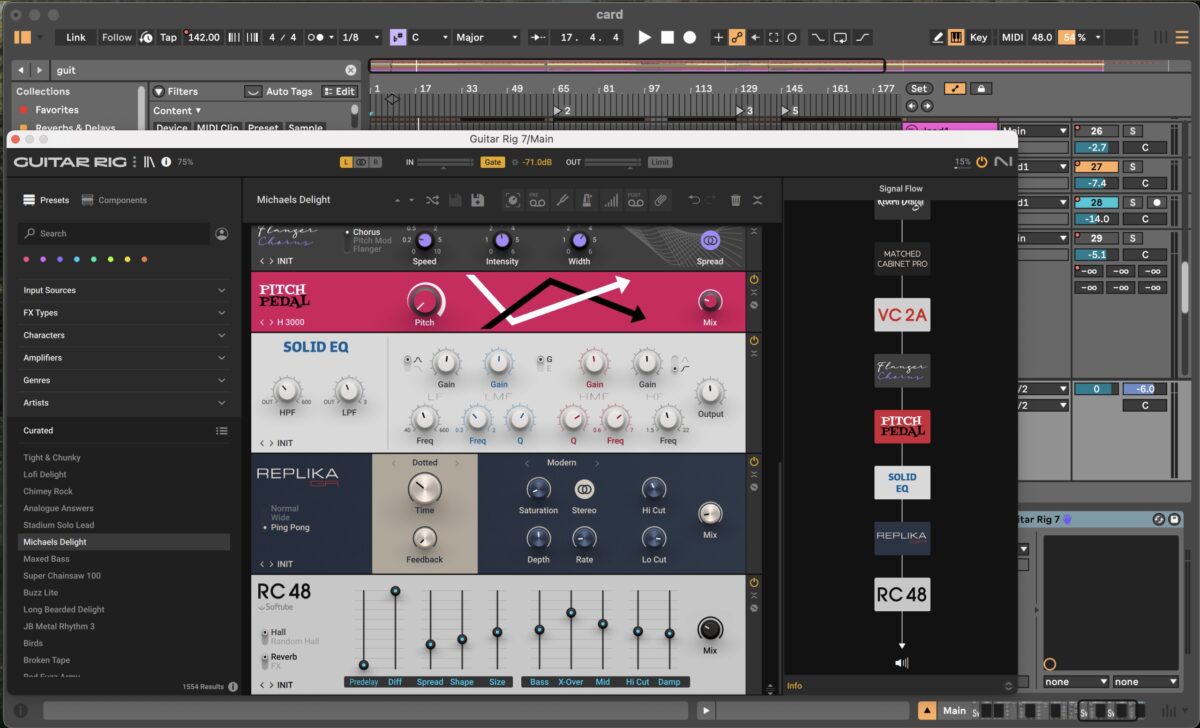The image size is (1200, 728).
Task: Select the Favorites collection in Ableton browser
Action: click(57, 110)
